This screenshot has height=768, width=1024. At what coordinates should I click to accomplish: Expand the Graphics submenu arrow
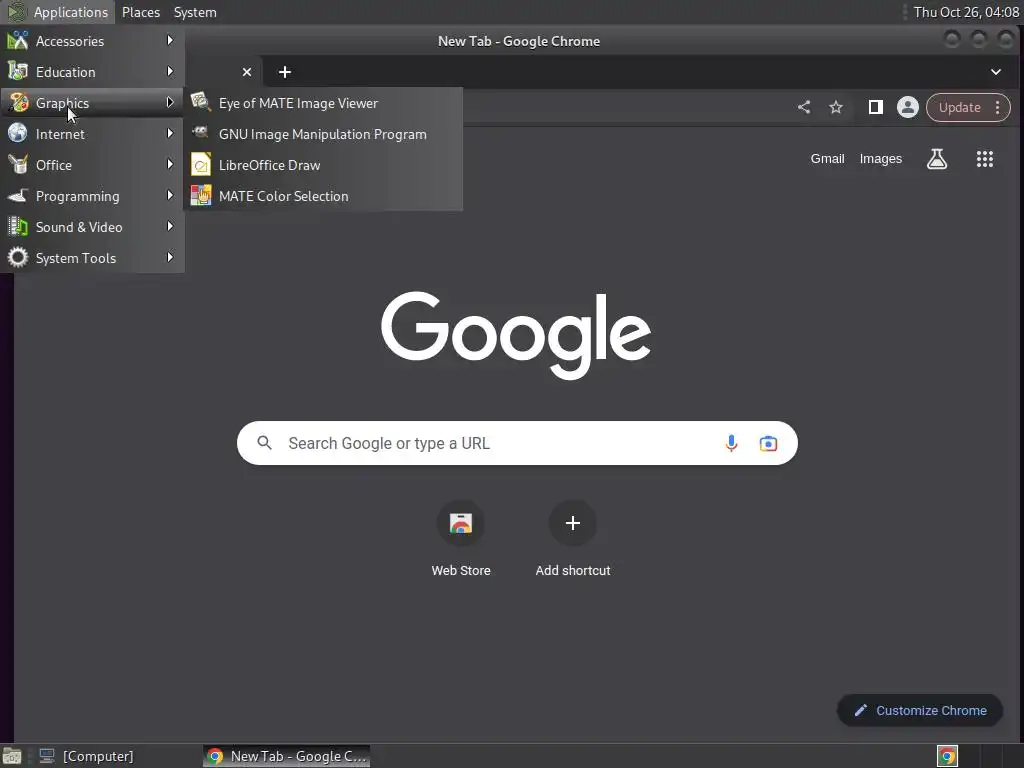(x=170, y=103)
